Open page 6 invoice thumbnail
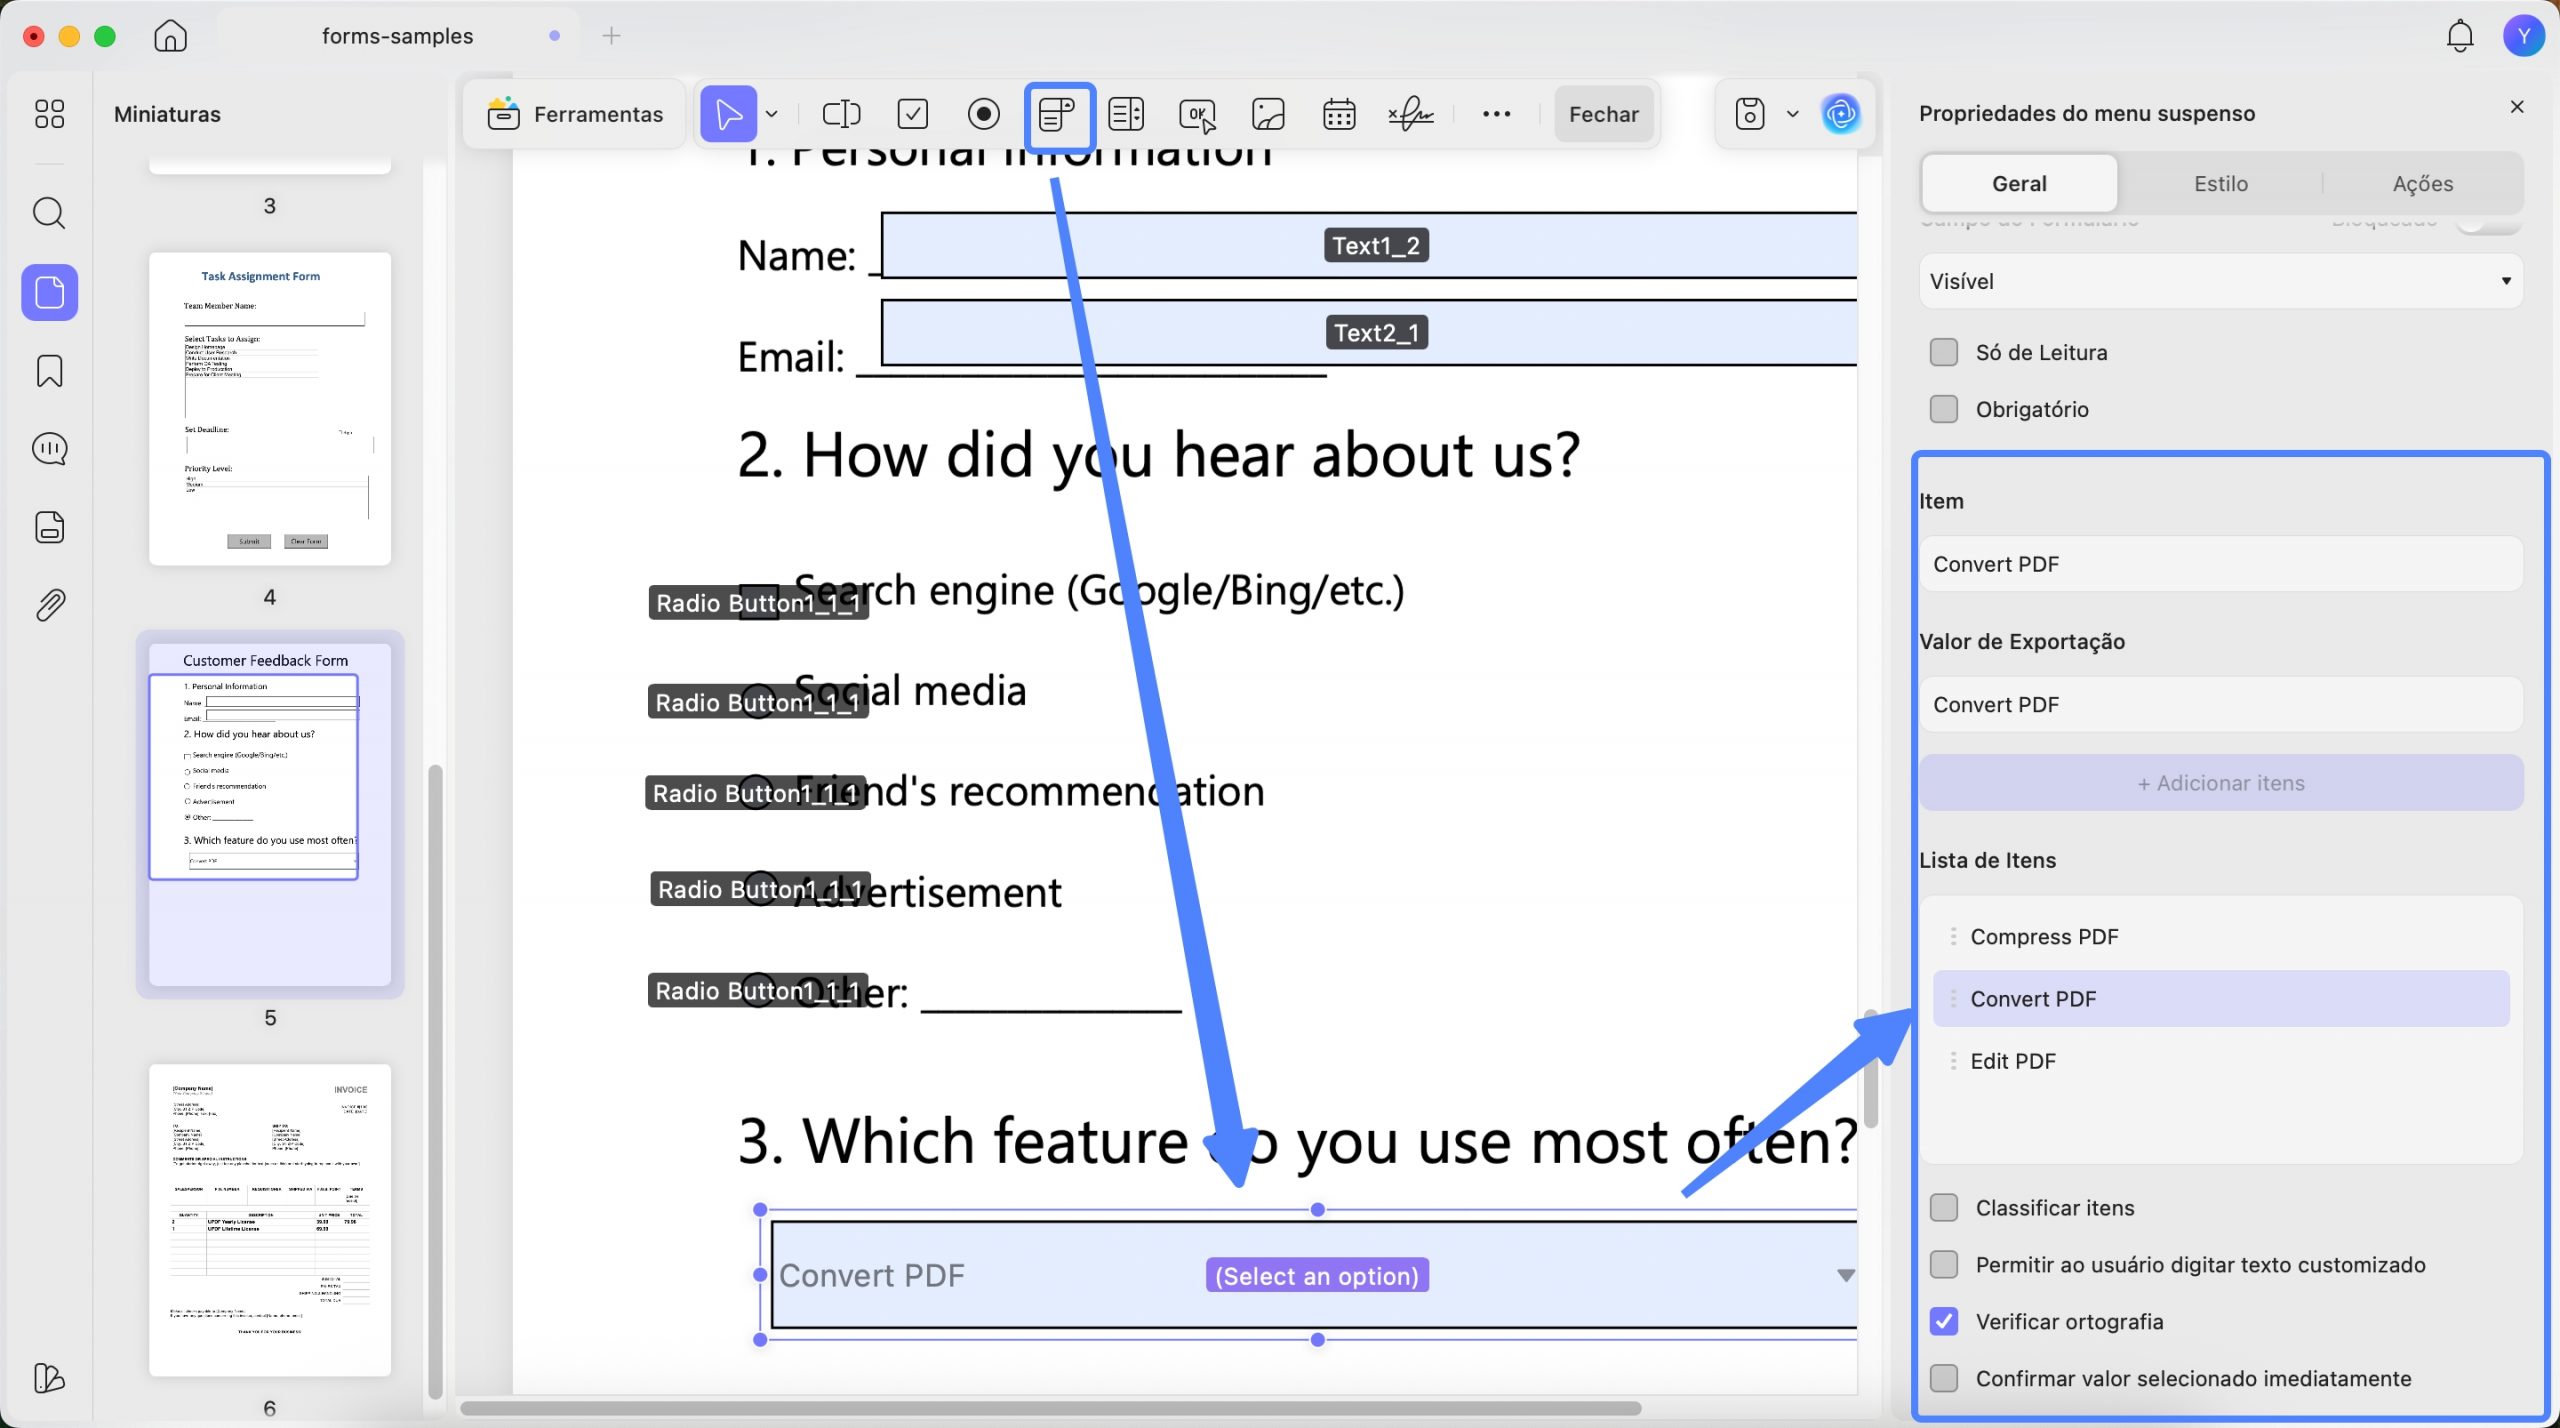 (270, 1220)
